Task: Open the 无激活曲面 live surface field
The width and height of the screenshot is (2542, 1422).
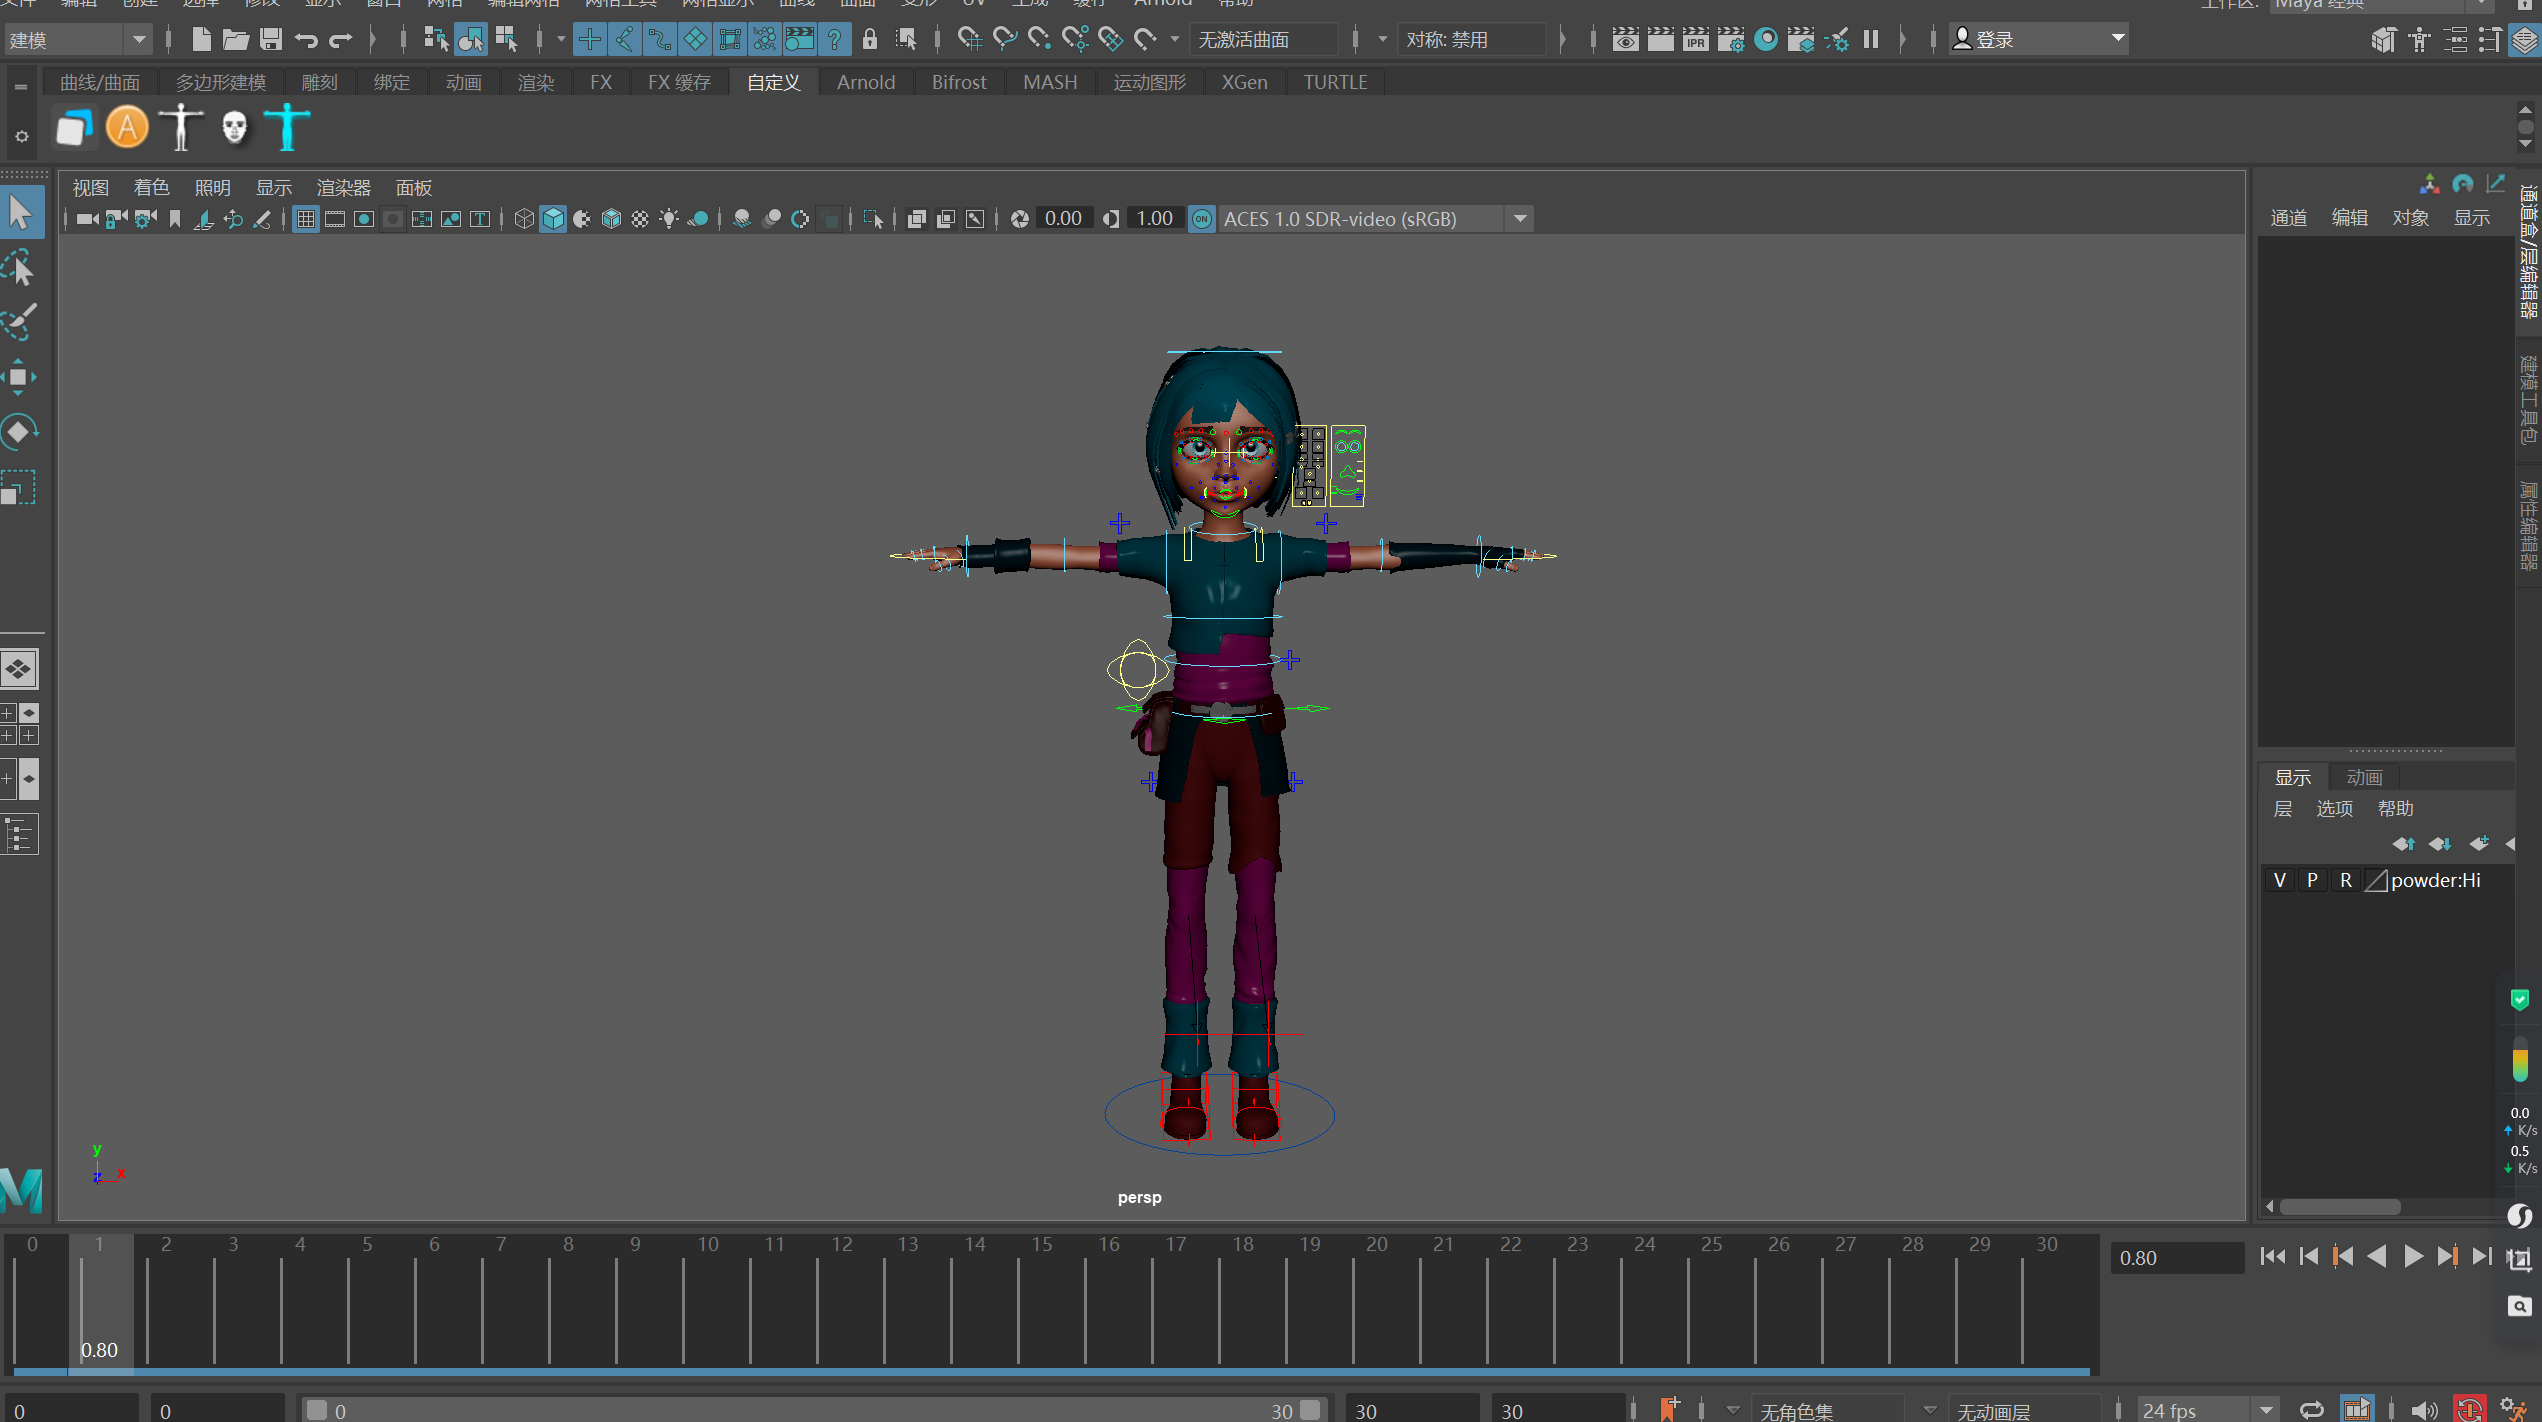Action: [1264, 40]
